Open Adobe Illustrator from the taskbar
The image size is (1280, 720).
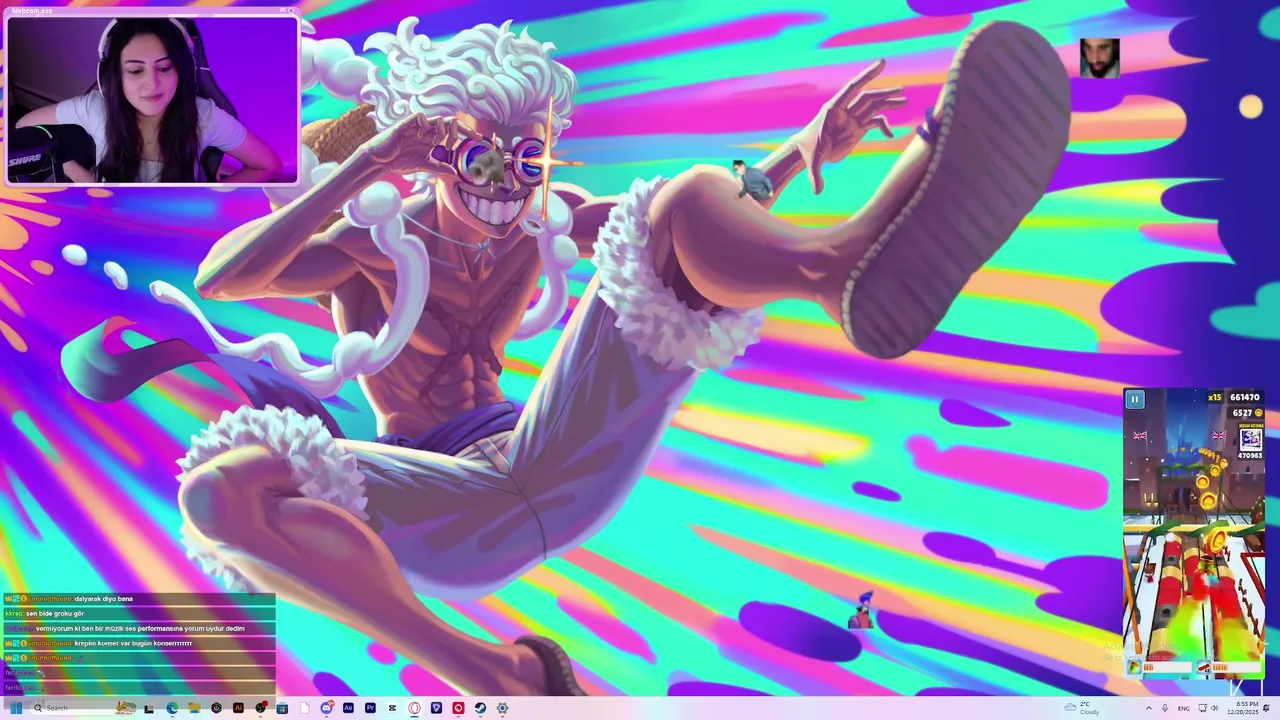(x=238, y=708)
